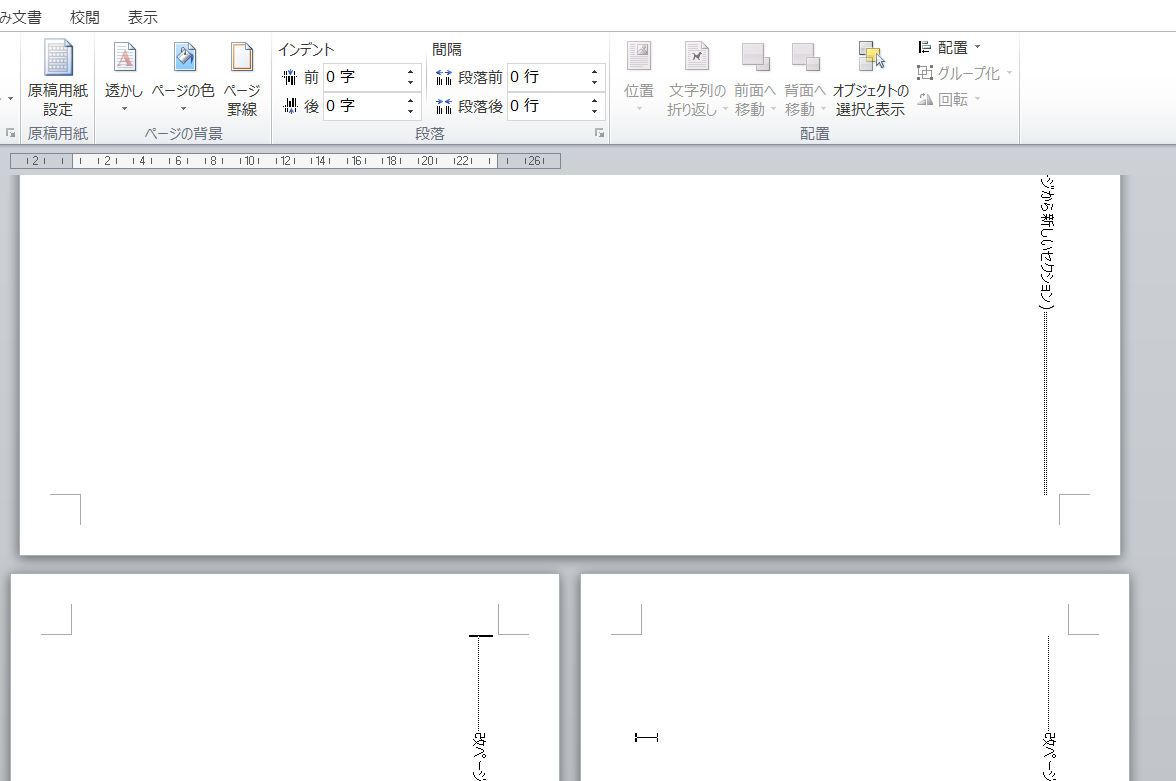This screenshot has height=781, width=1176.
Task: Open the 校閲 review tab
Action: pos(85,17)
